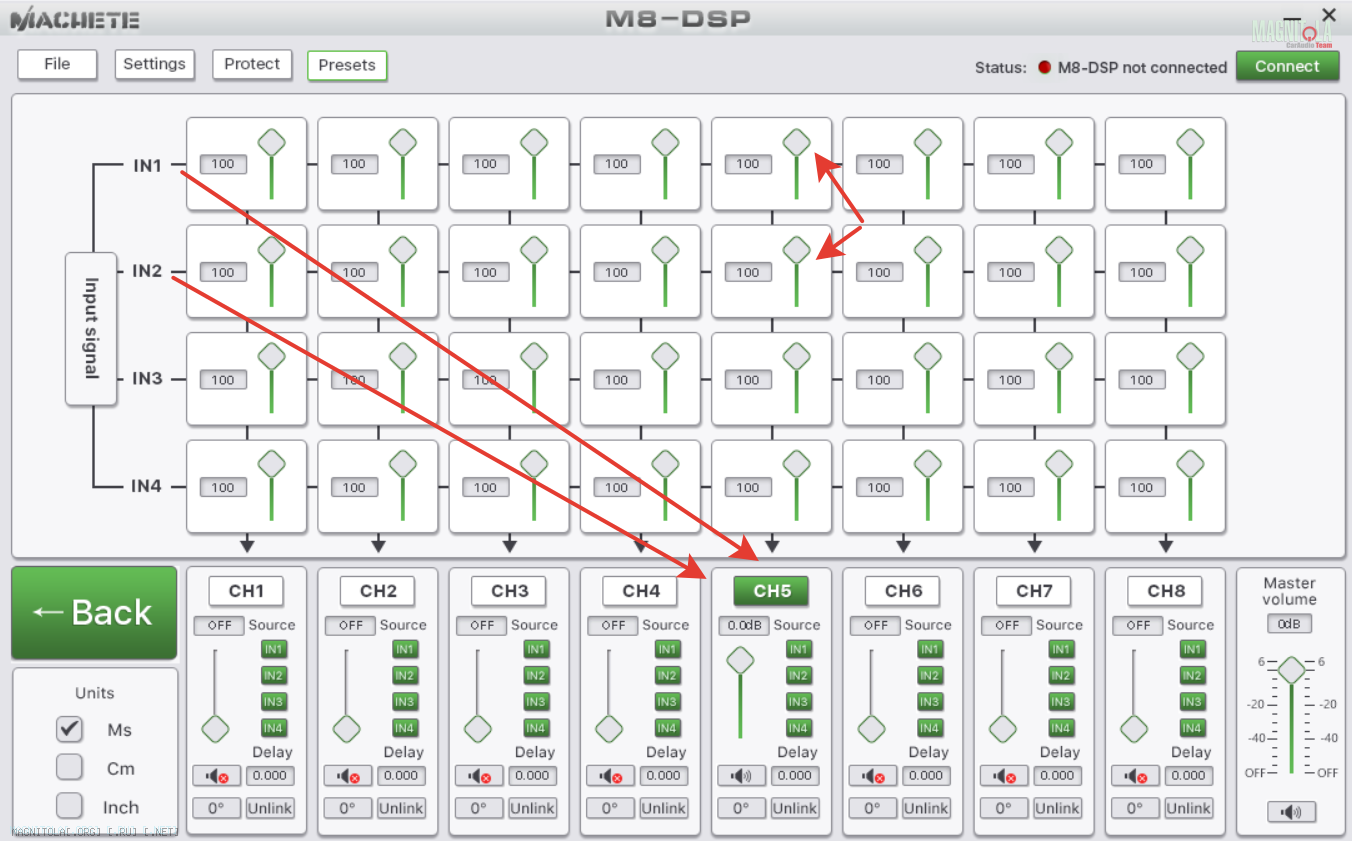Toggle IN1 source for CH5
Viewport: 1352px width, 841px height.
tap(798, 649)
